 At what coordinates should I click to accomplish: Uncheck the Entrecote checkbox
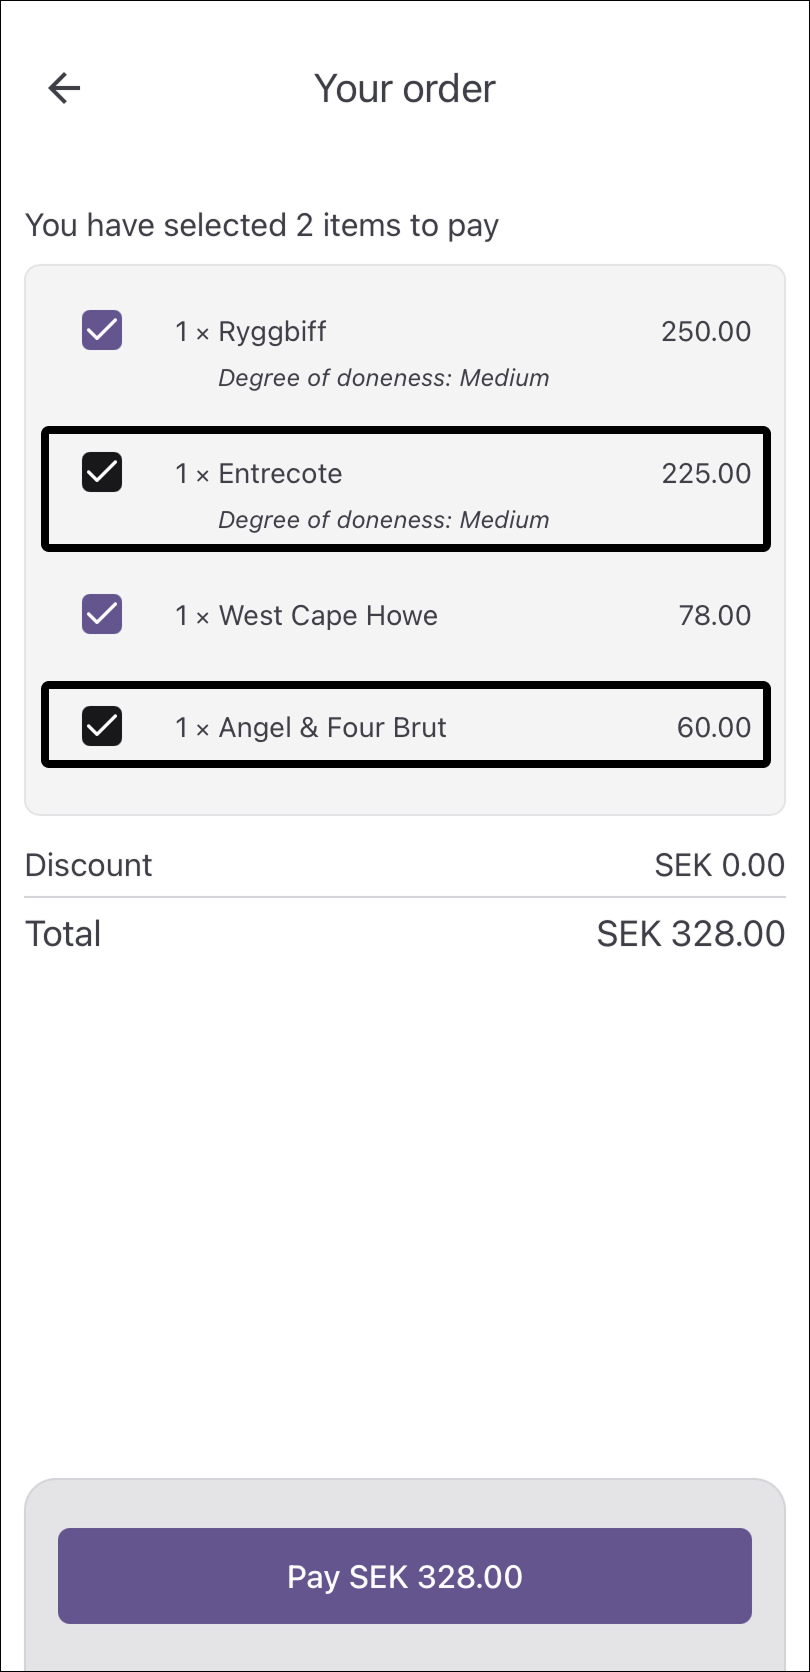[x=102, y=472]
